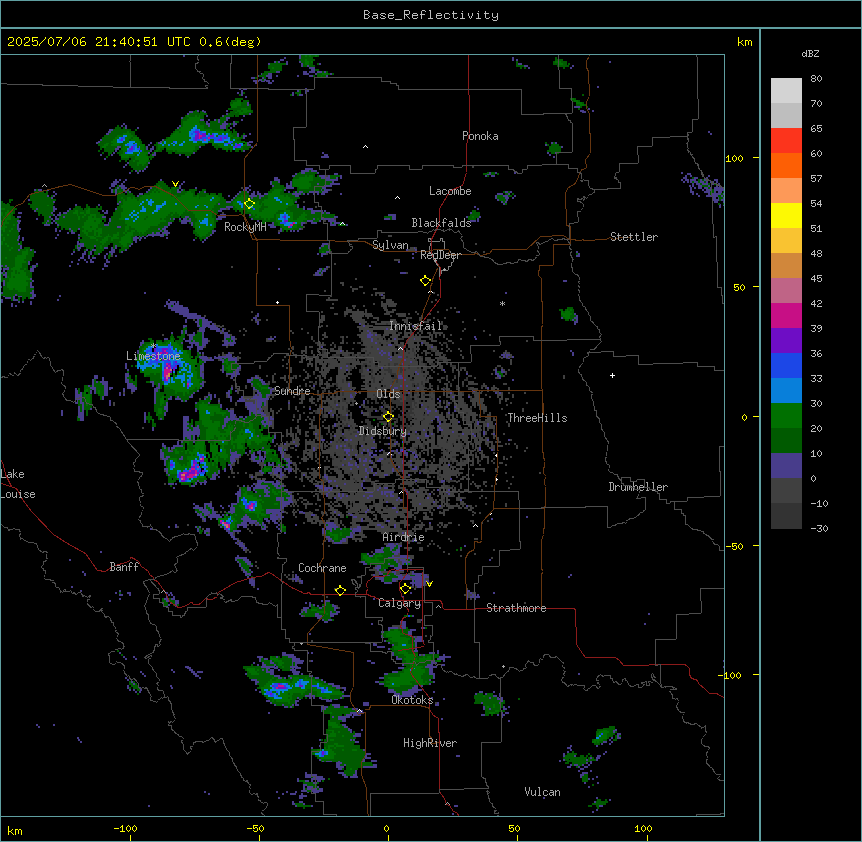The height and width of the screenshot is (842, 862).
Task: Click the Ponoka city label
Action: (x=480, y=136)
